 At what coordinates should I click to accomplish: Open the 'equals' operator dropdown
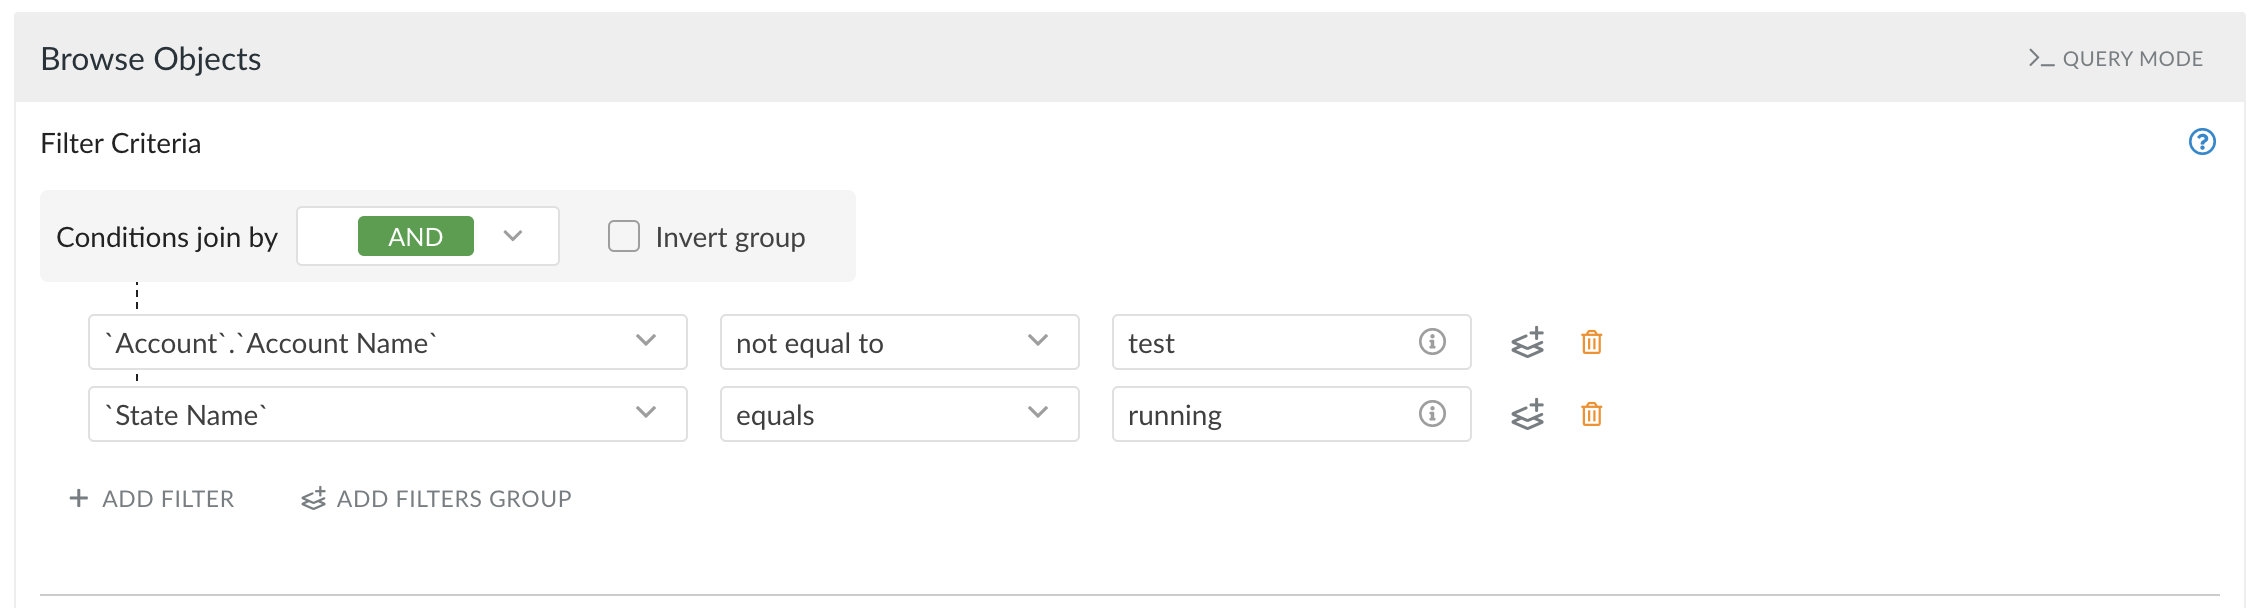pyautogui.click(x=900, y=414)
